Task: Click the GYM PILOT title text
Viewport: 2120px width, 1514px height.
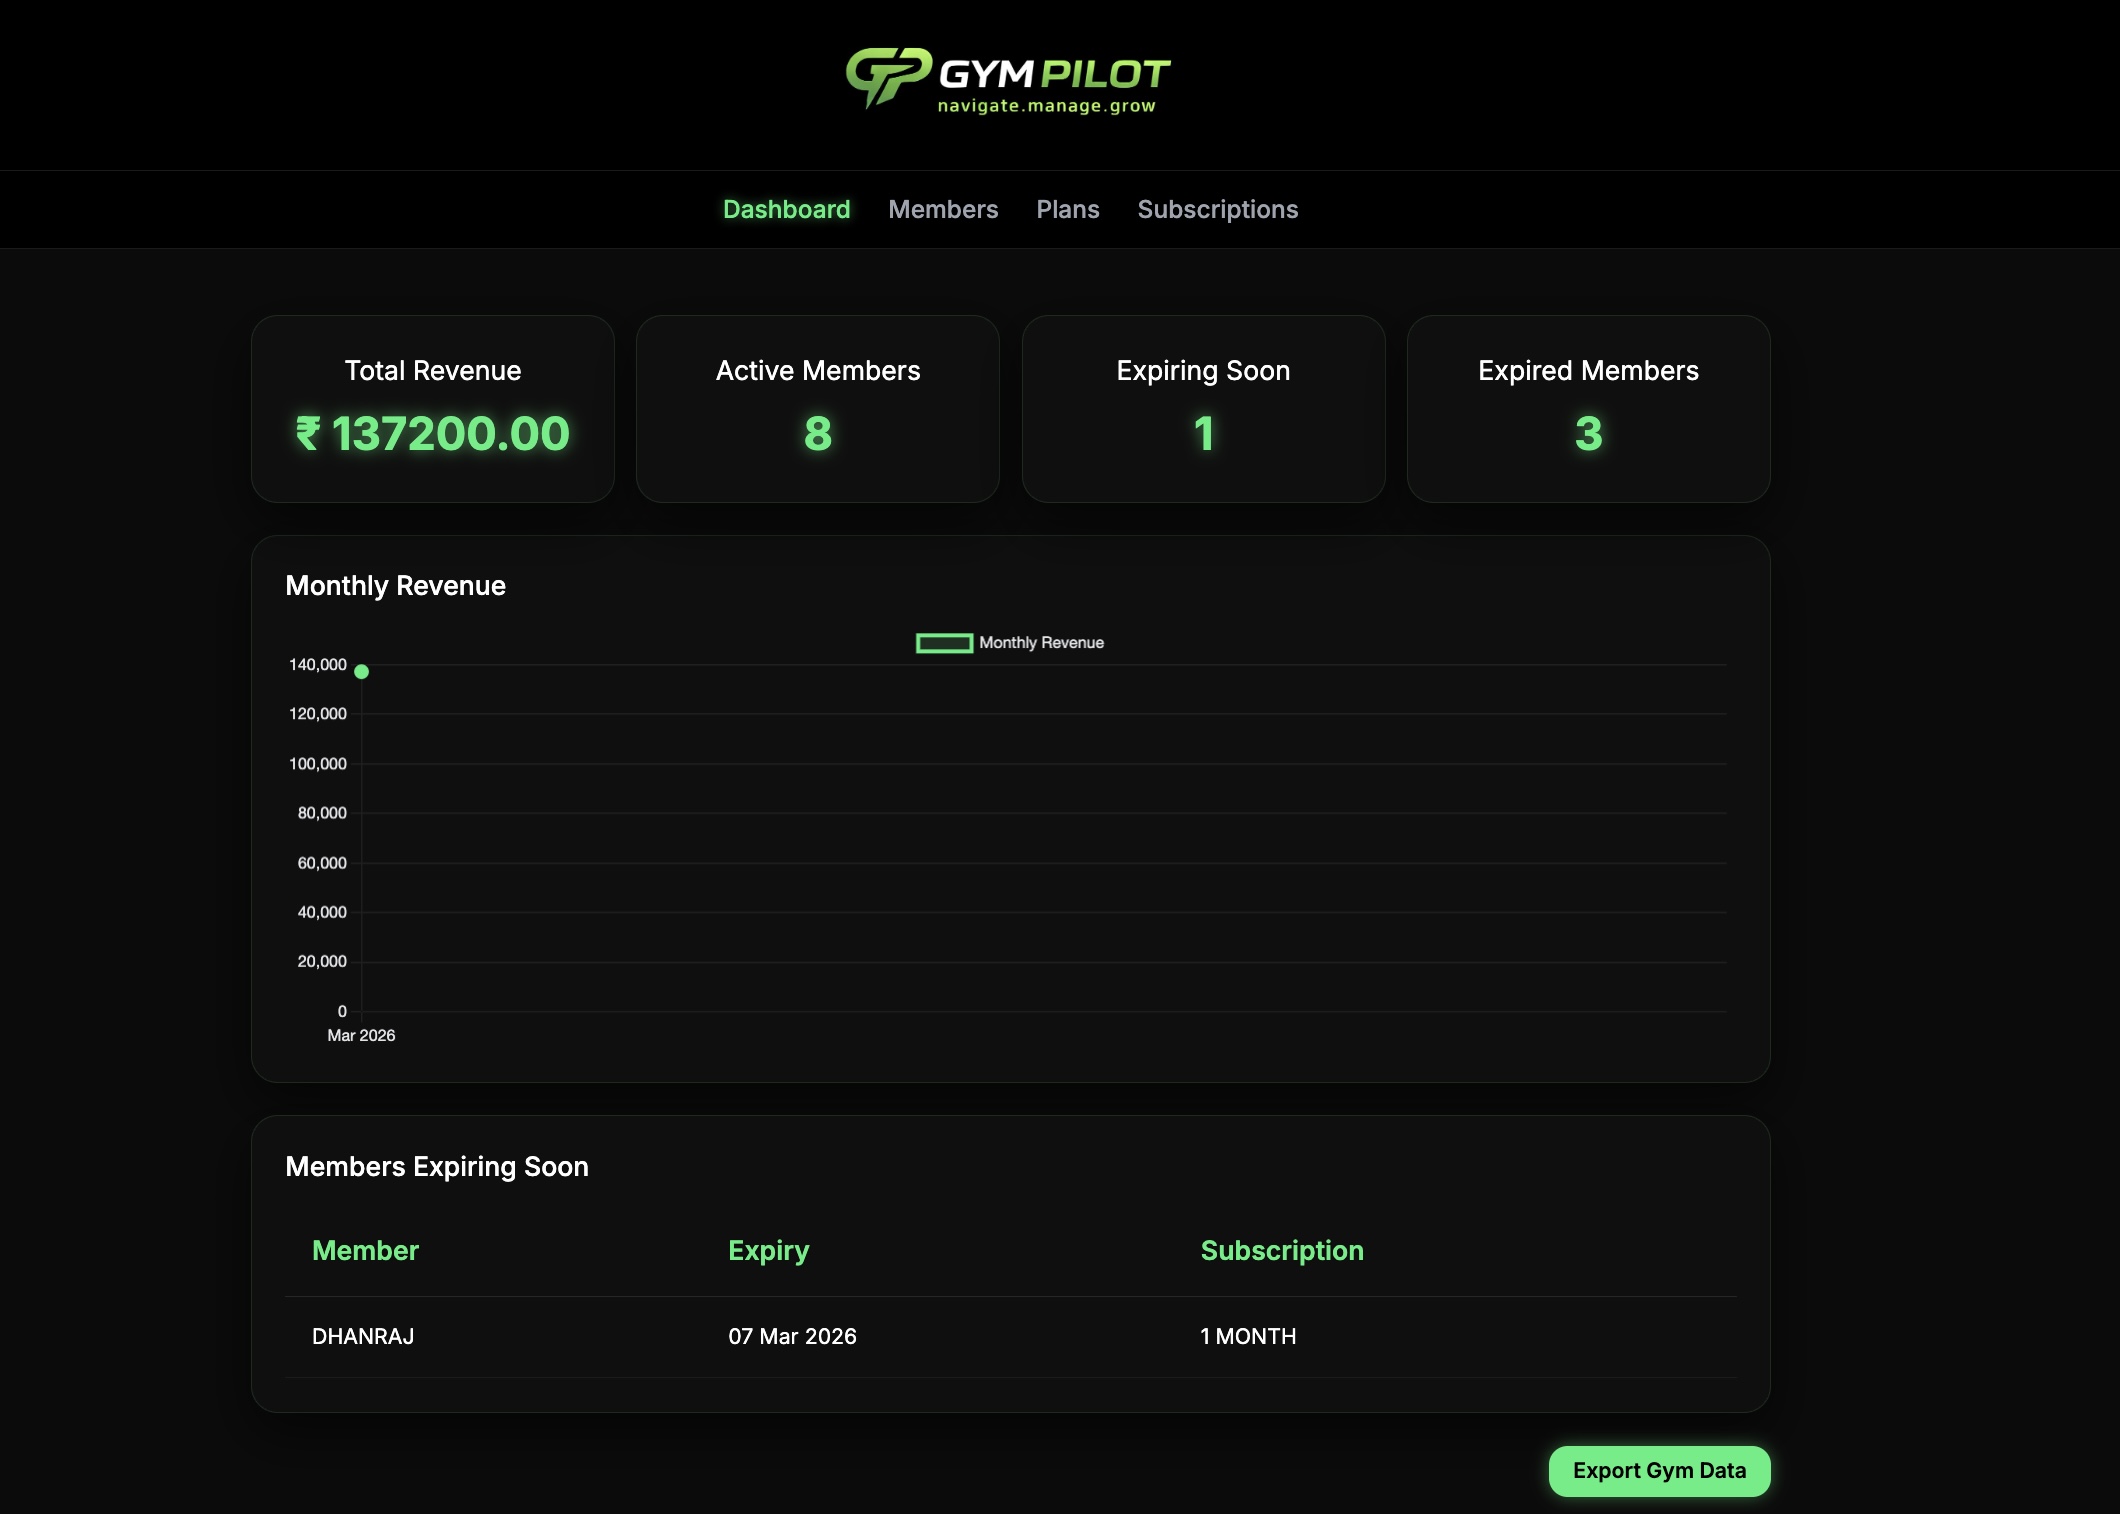Action: pyautogui.click(x=1054, y=74)
